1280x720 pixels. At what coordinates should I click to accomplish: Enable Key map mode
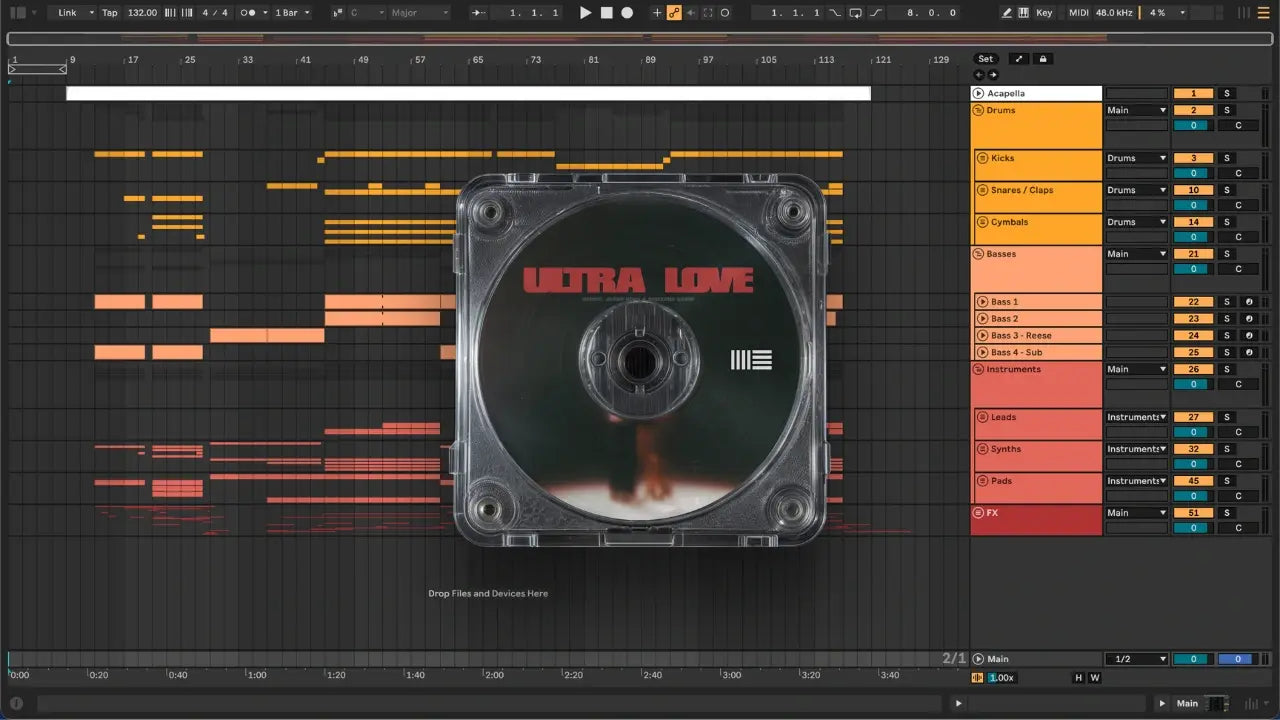[1044, 13]
